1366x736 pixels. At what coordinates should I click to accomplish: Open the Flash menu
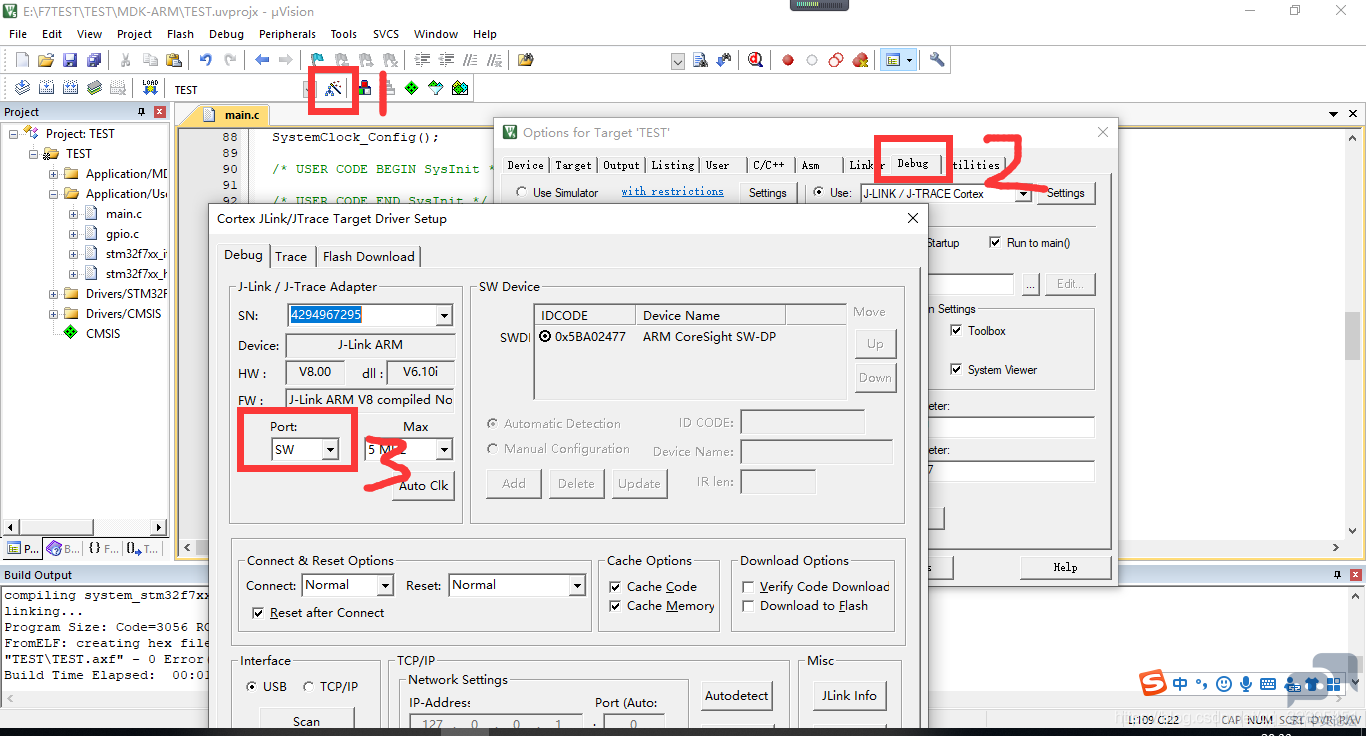181,34
